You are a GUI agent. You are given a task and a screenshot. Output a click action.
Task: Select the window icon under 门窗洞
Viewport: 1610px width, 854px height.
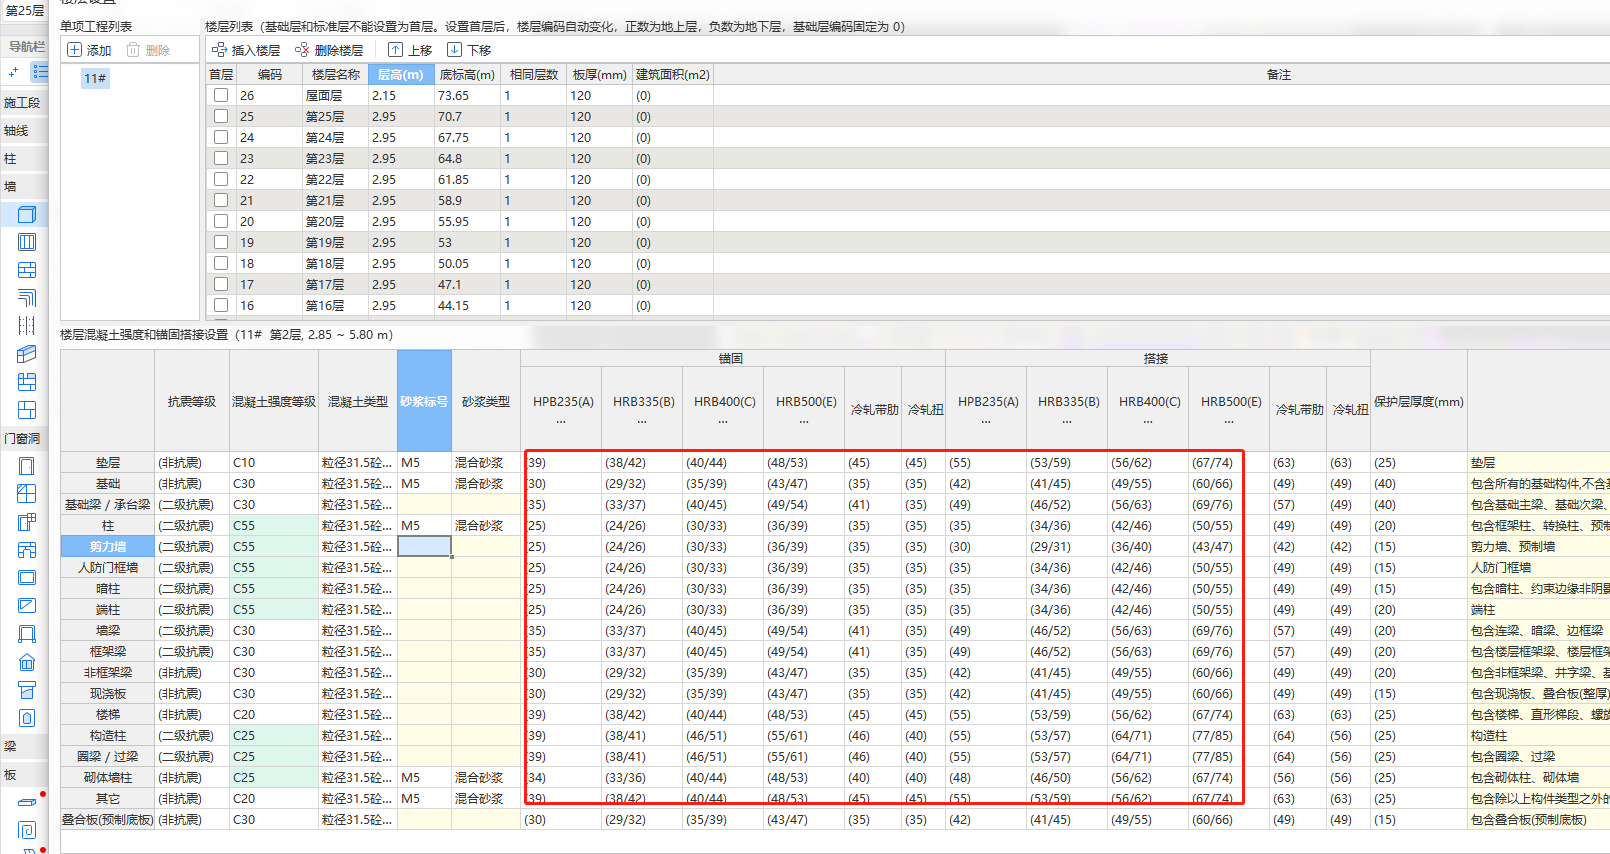pyautogui.click(x=27, y=494)
